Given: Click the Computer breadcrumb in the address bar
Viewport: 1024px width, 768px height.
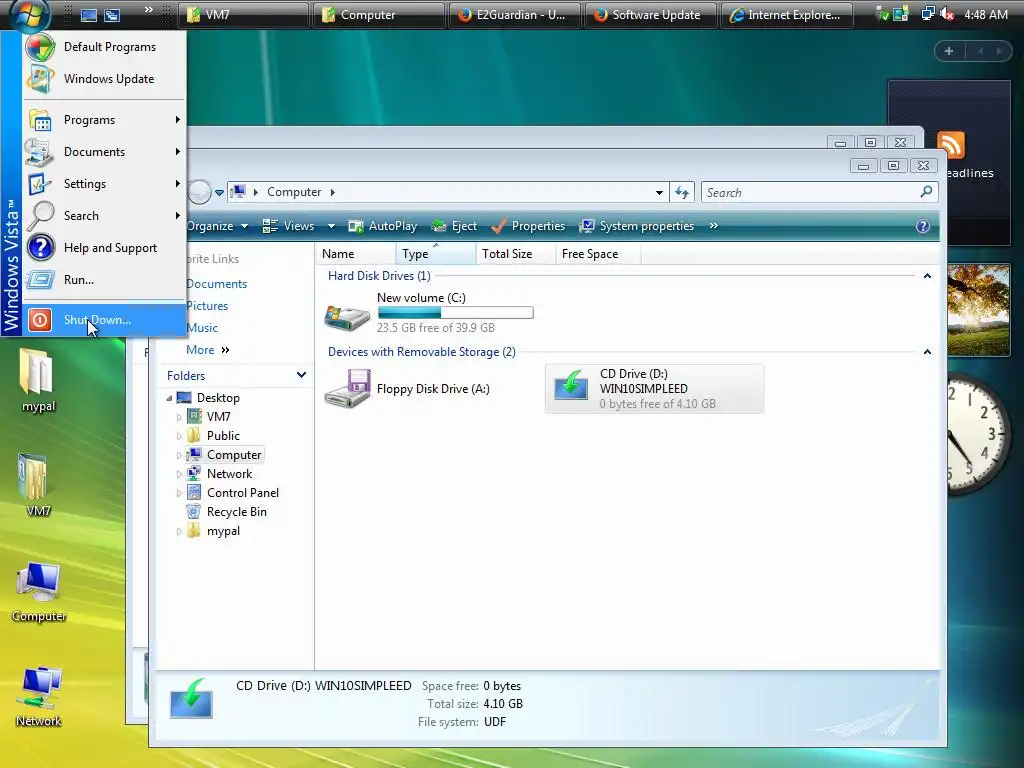Looking at the screenshot, I should (x=294, y=192).
